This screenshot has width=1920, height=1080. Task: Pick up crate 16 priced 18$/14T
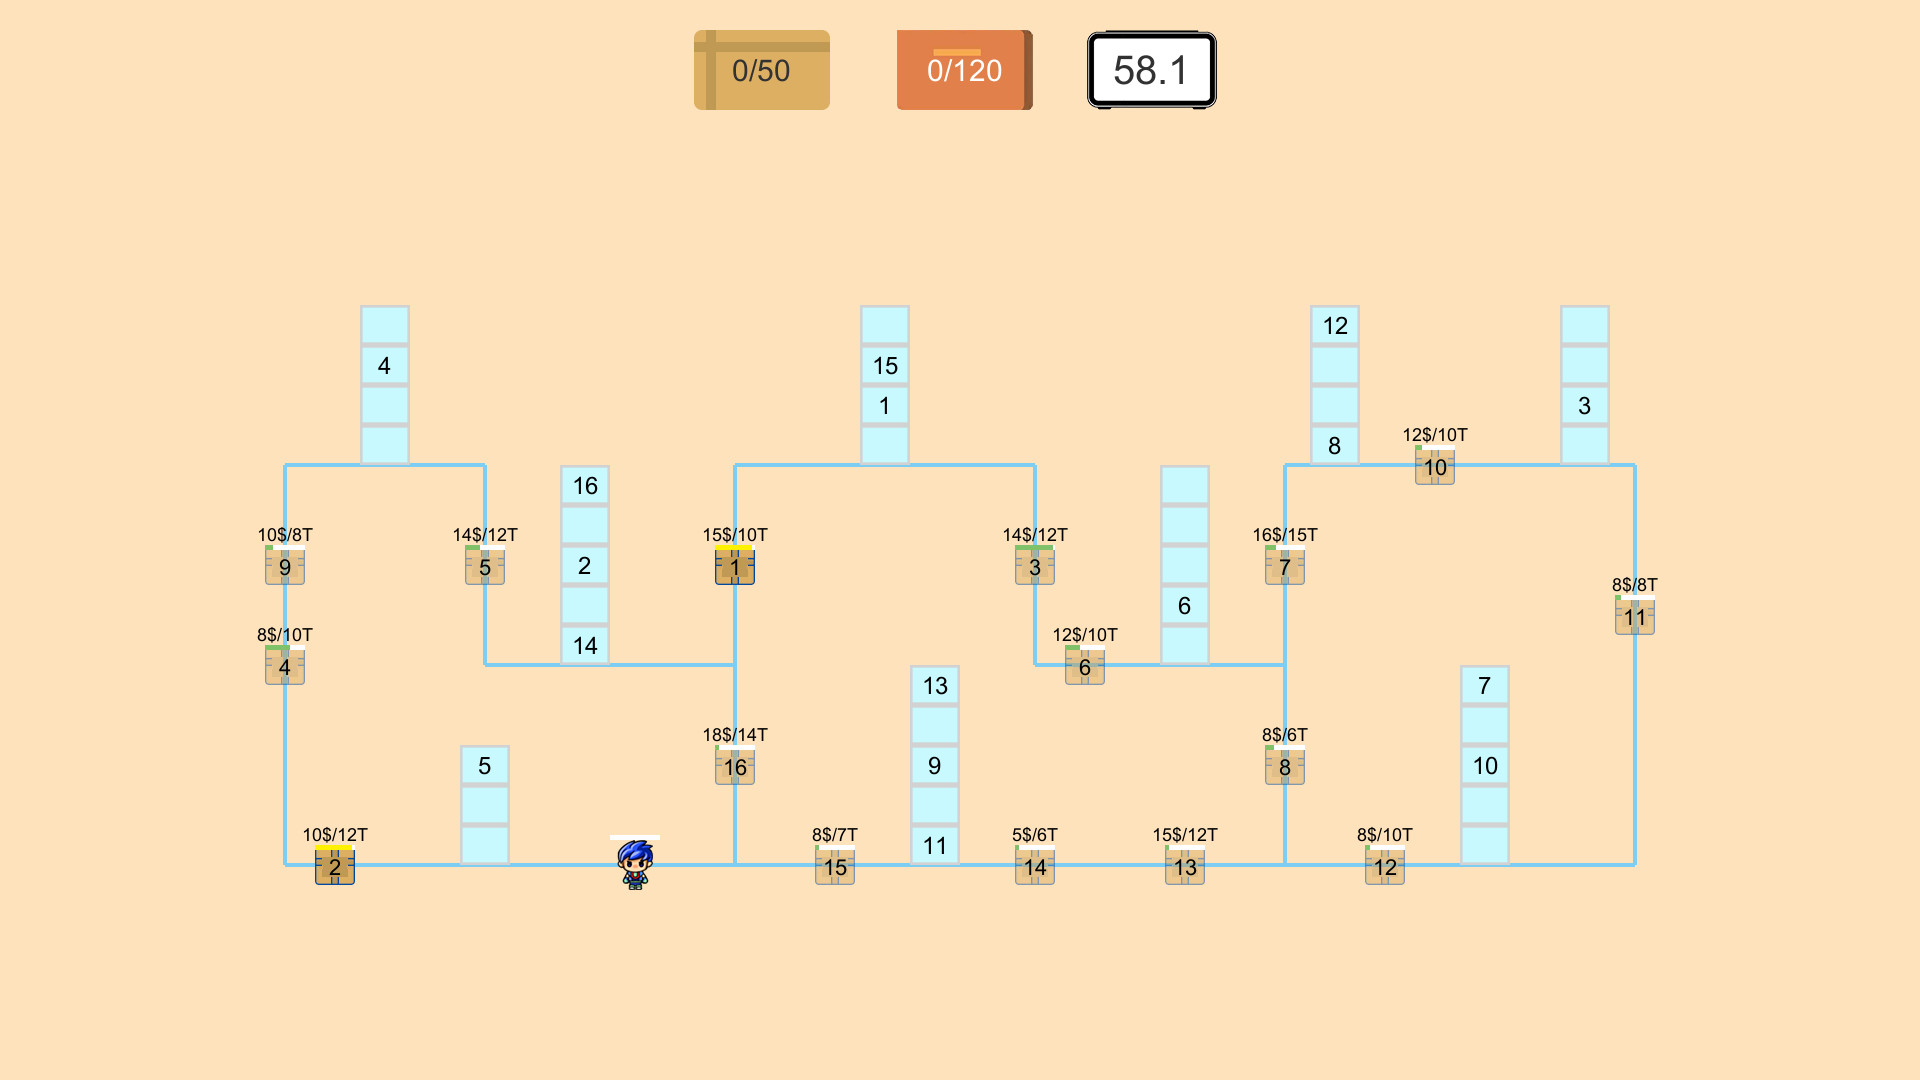[734, 766]
